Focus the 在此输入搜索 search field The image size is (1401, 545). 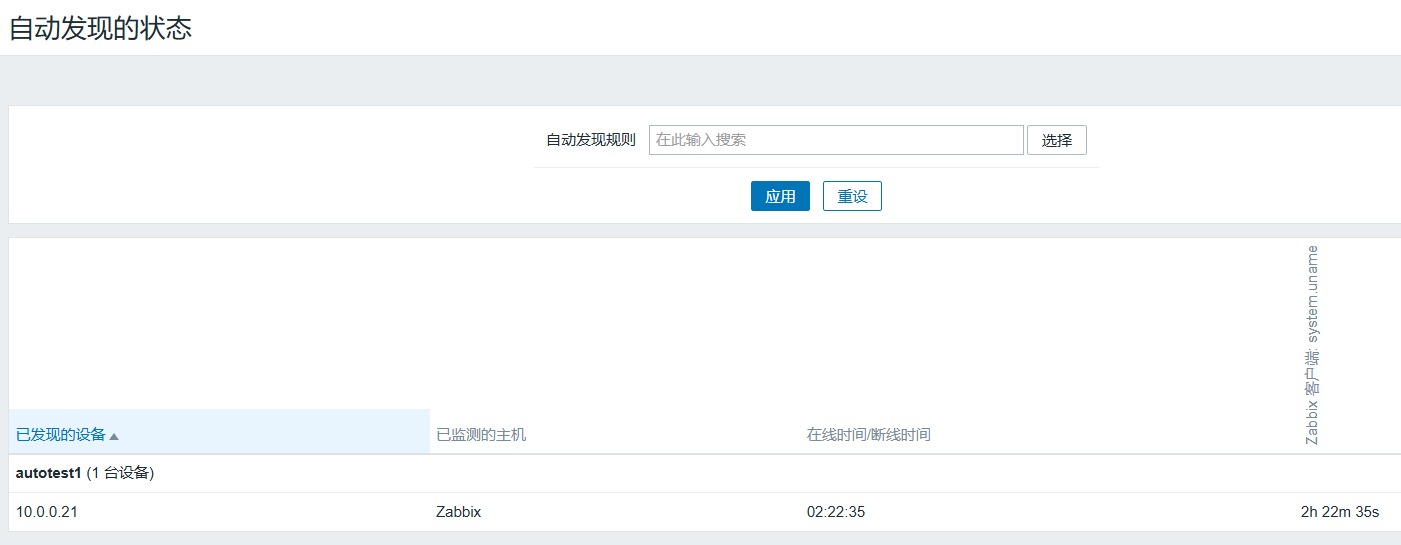(835, 140)
